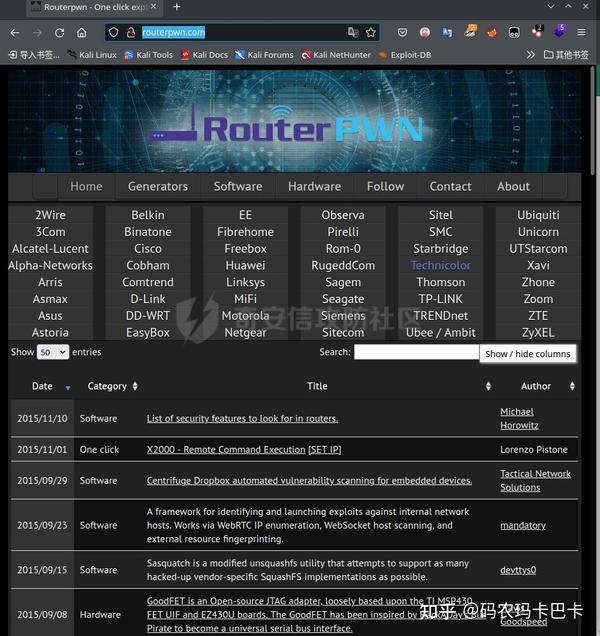Image resolution: width=600 pixels, height=636 pixels.
Task: Select the ZyXEL vendor link
Action: 538,333
